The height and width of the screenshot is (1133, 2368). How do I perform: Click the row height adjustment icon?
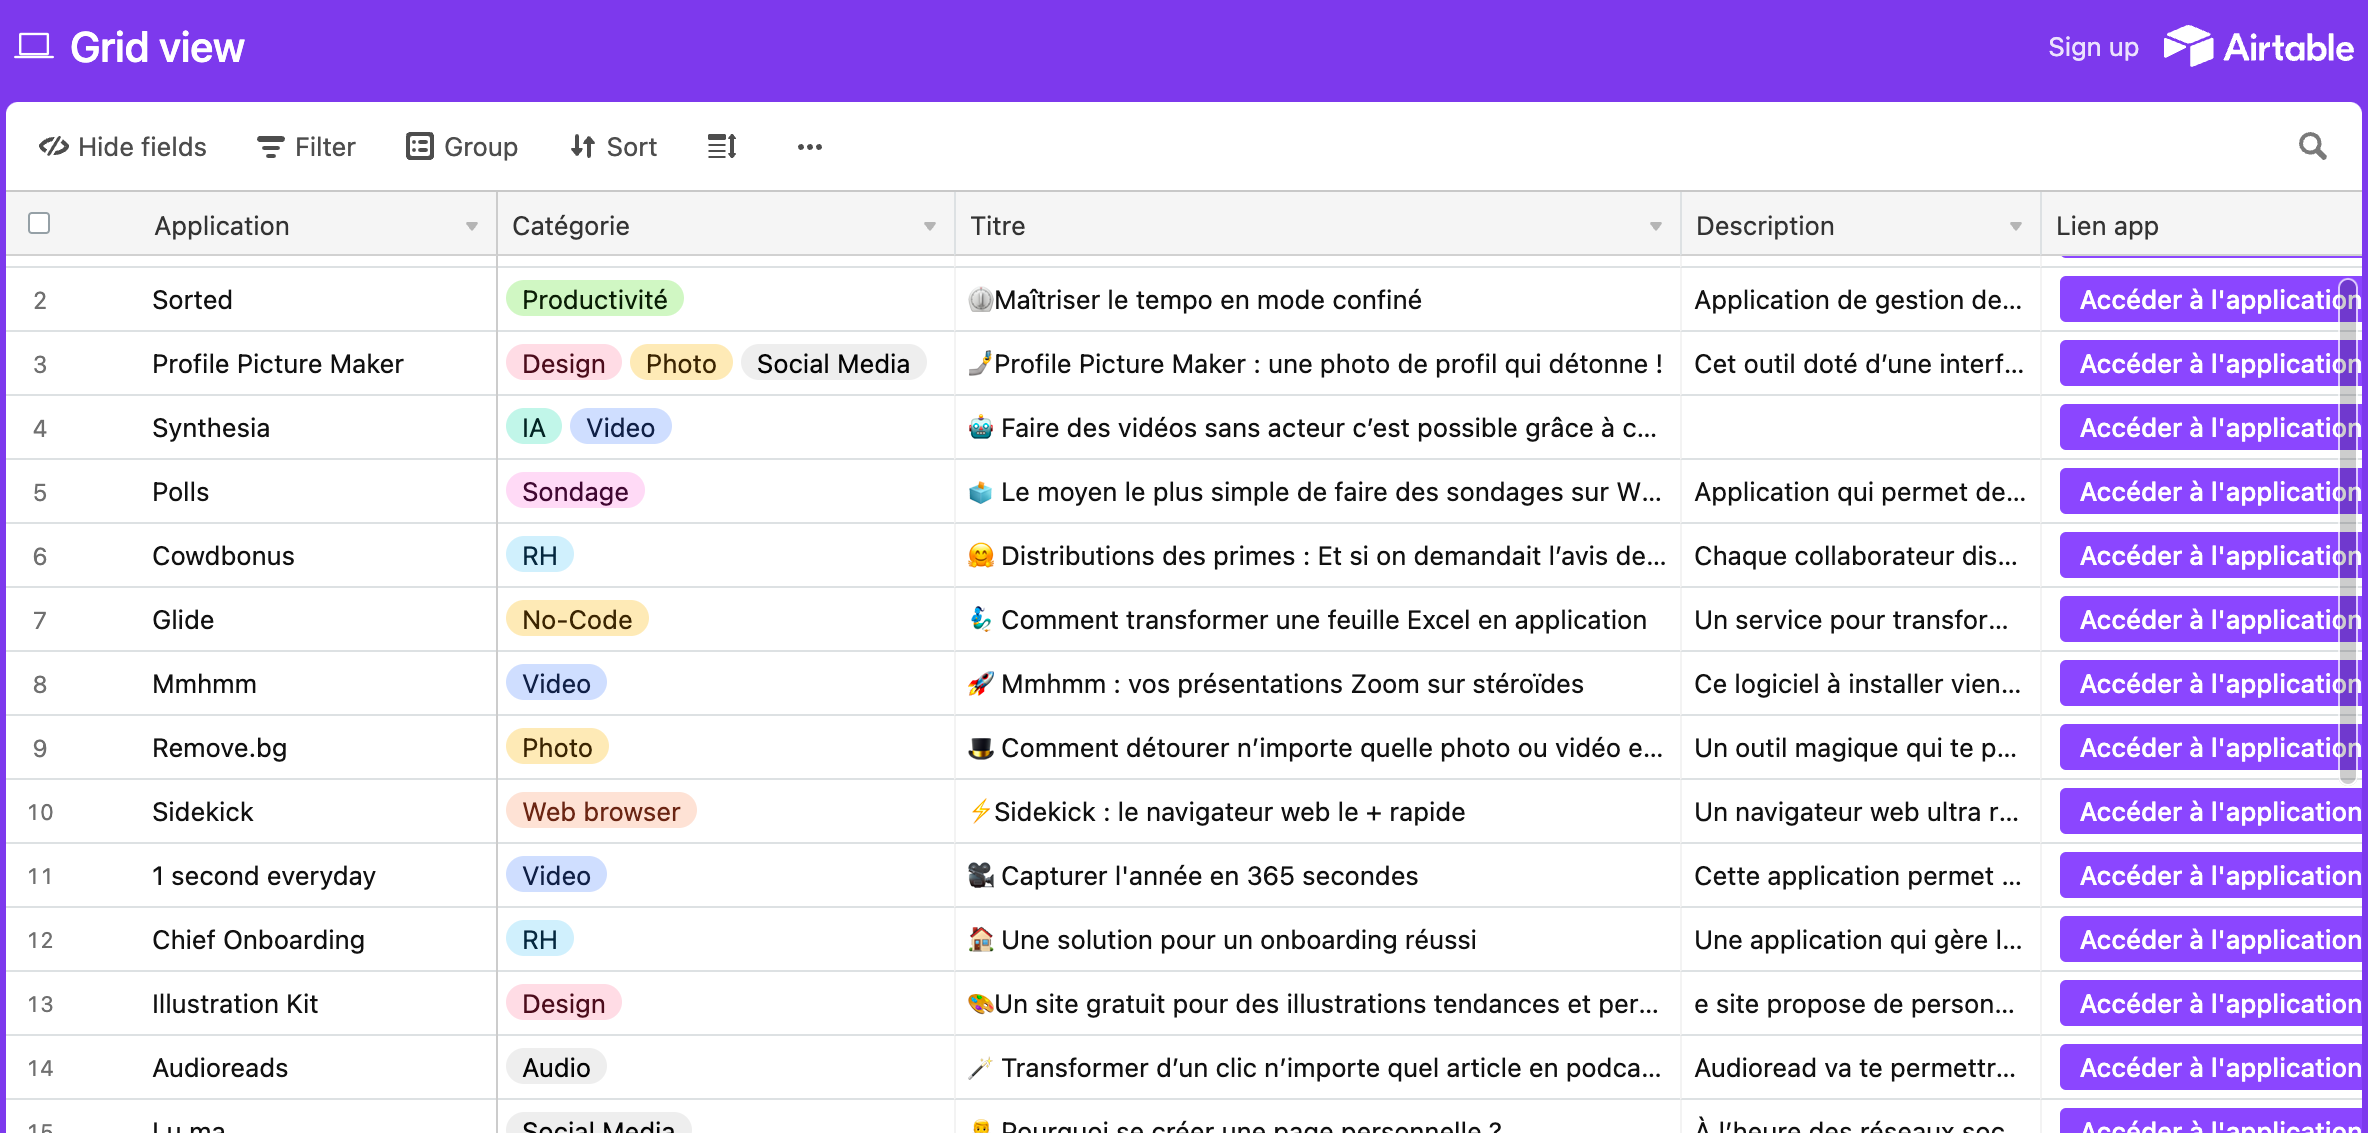721,146
